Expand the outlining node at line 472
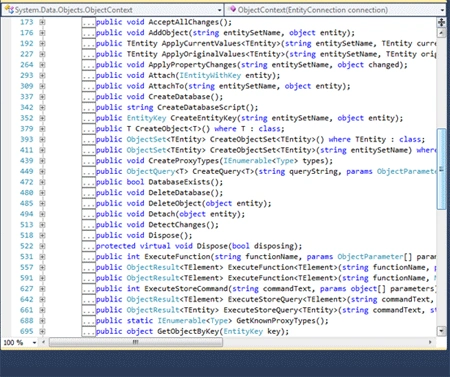The width and height of the screenshot is (450, 377). point(42,182)
